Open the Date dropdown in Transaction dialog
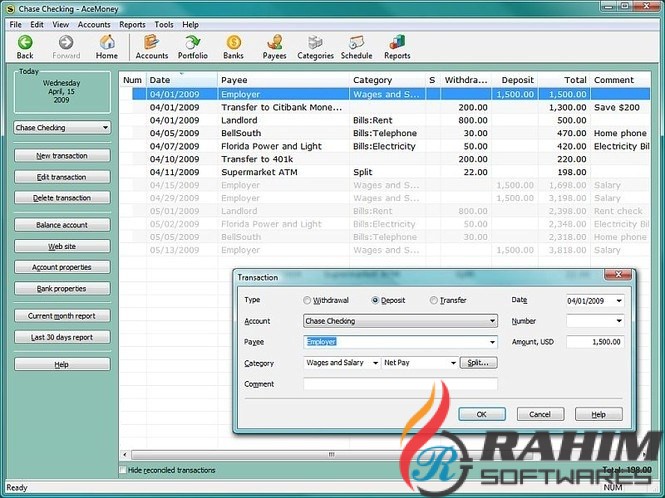This screenshot has width=665, height=498. [619, 301]
